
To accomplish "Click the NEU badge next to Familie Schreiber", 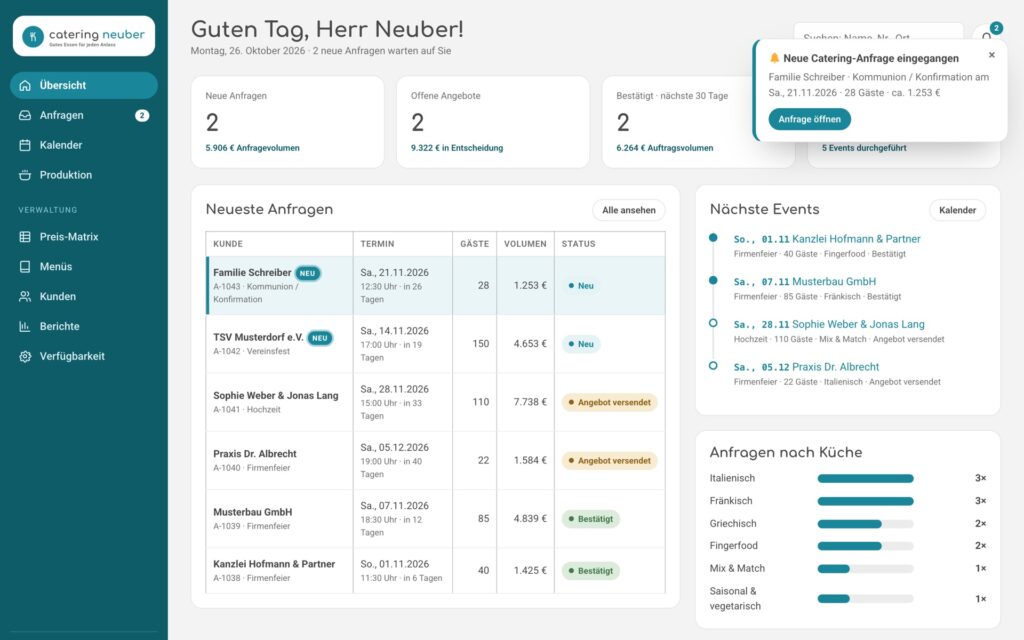I will pyautogui.click(x=308, y=274).
